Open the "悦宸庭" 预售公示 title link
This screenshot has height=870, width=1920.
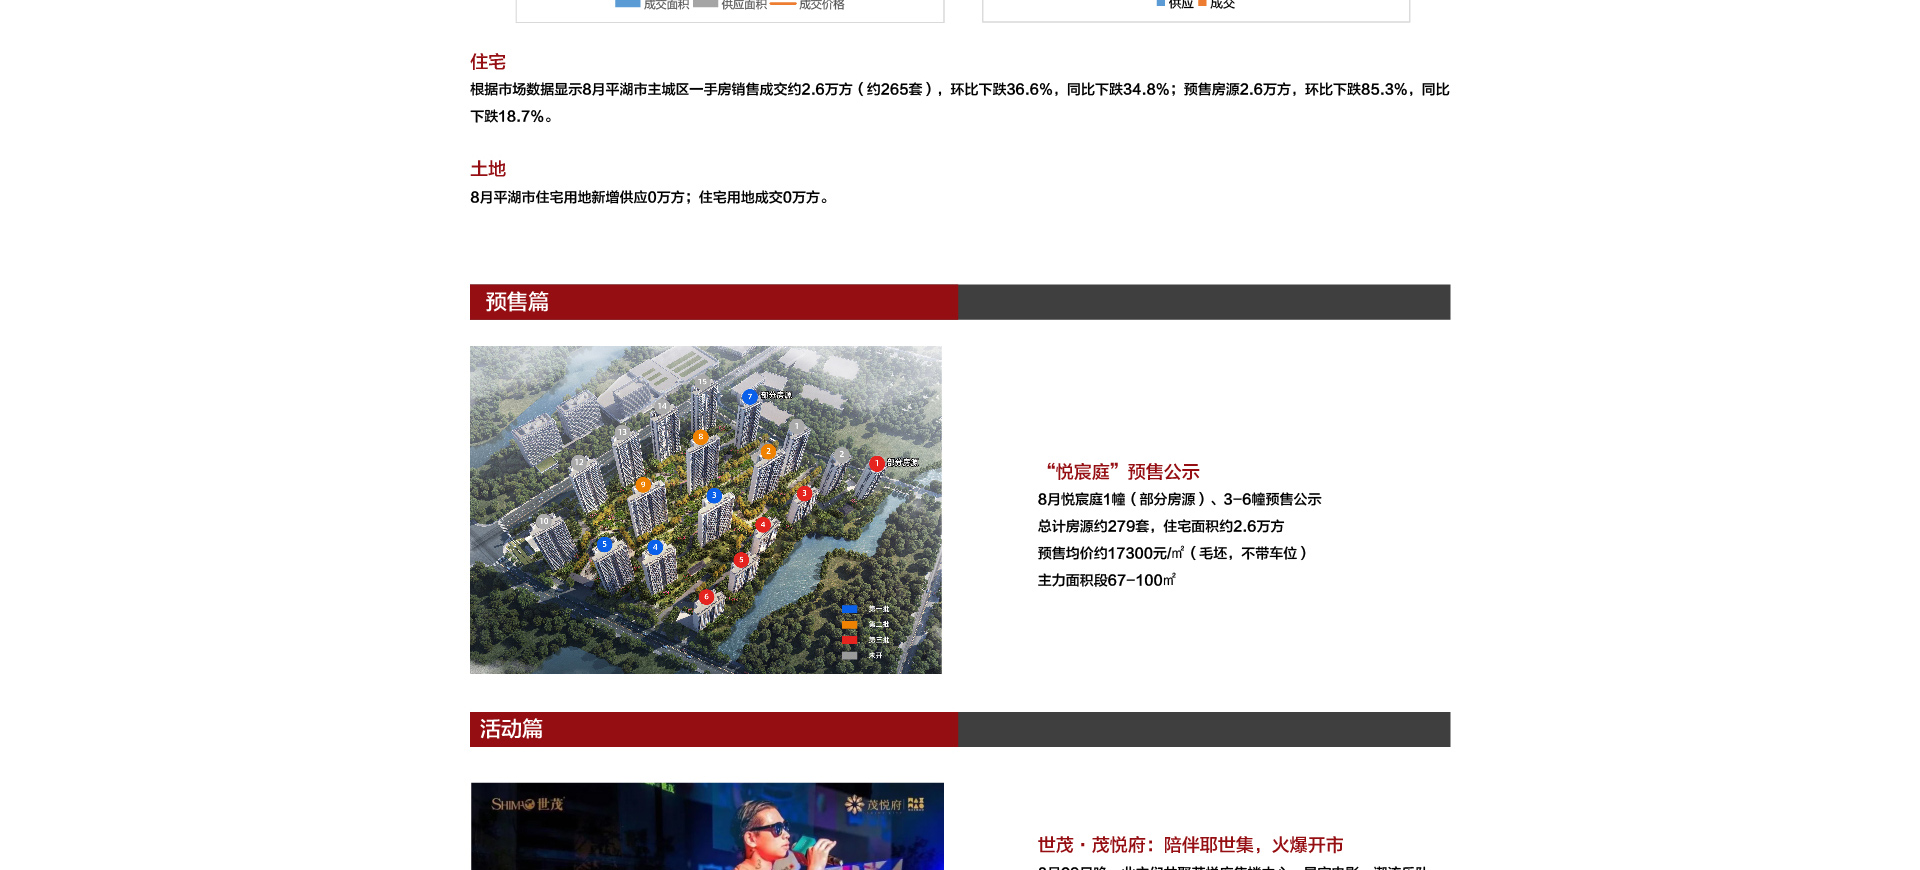point(1121,472)
